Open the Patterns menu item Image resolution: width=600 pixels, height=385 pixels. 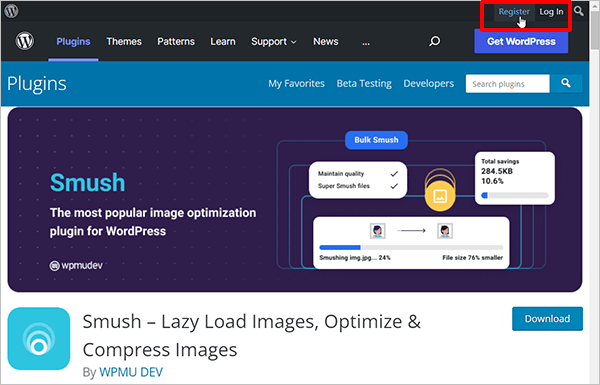[x=176, y=41]
